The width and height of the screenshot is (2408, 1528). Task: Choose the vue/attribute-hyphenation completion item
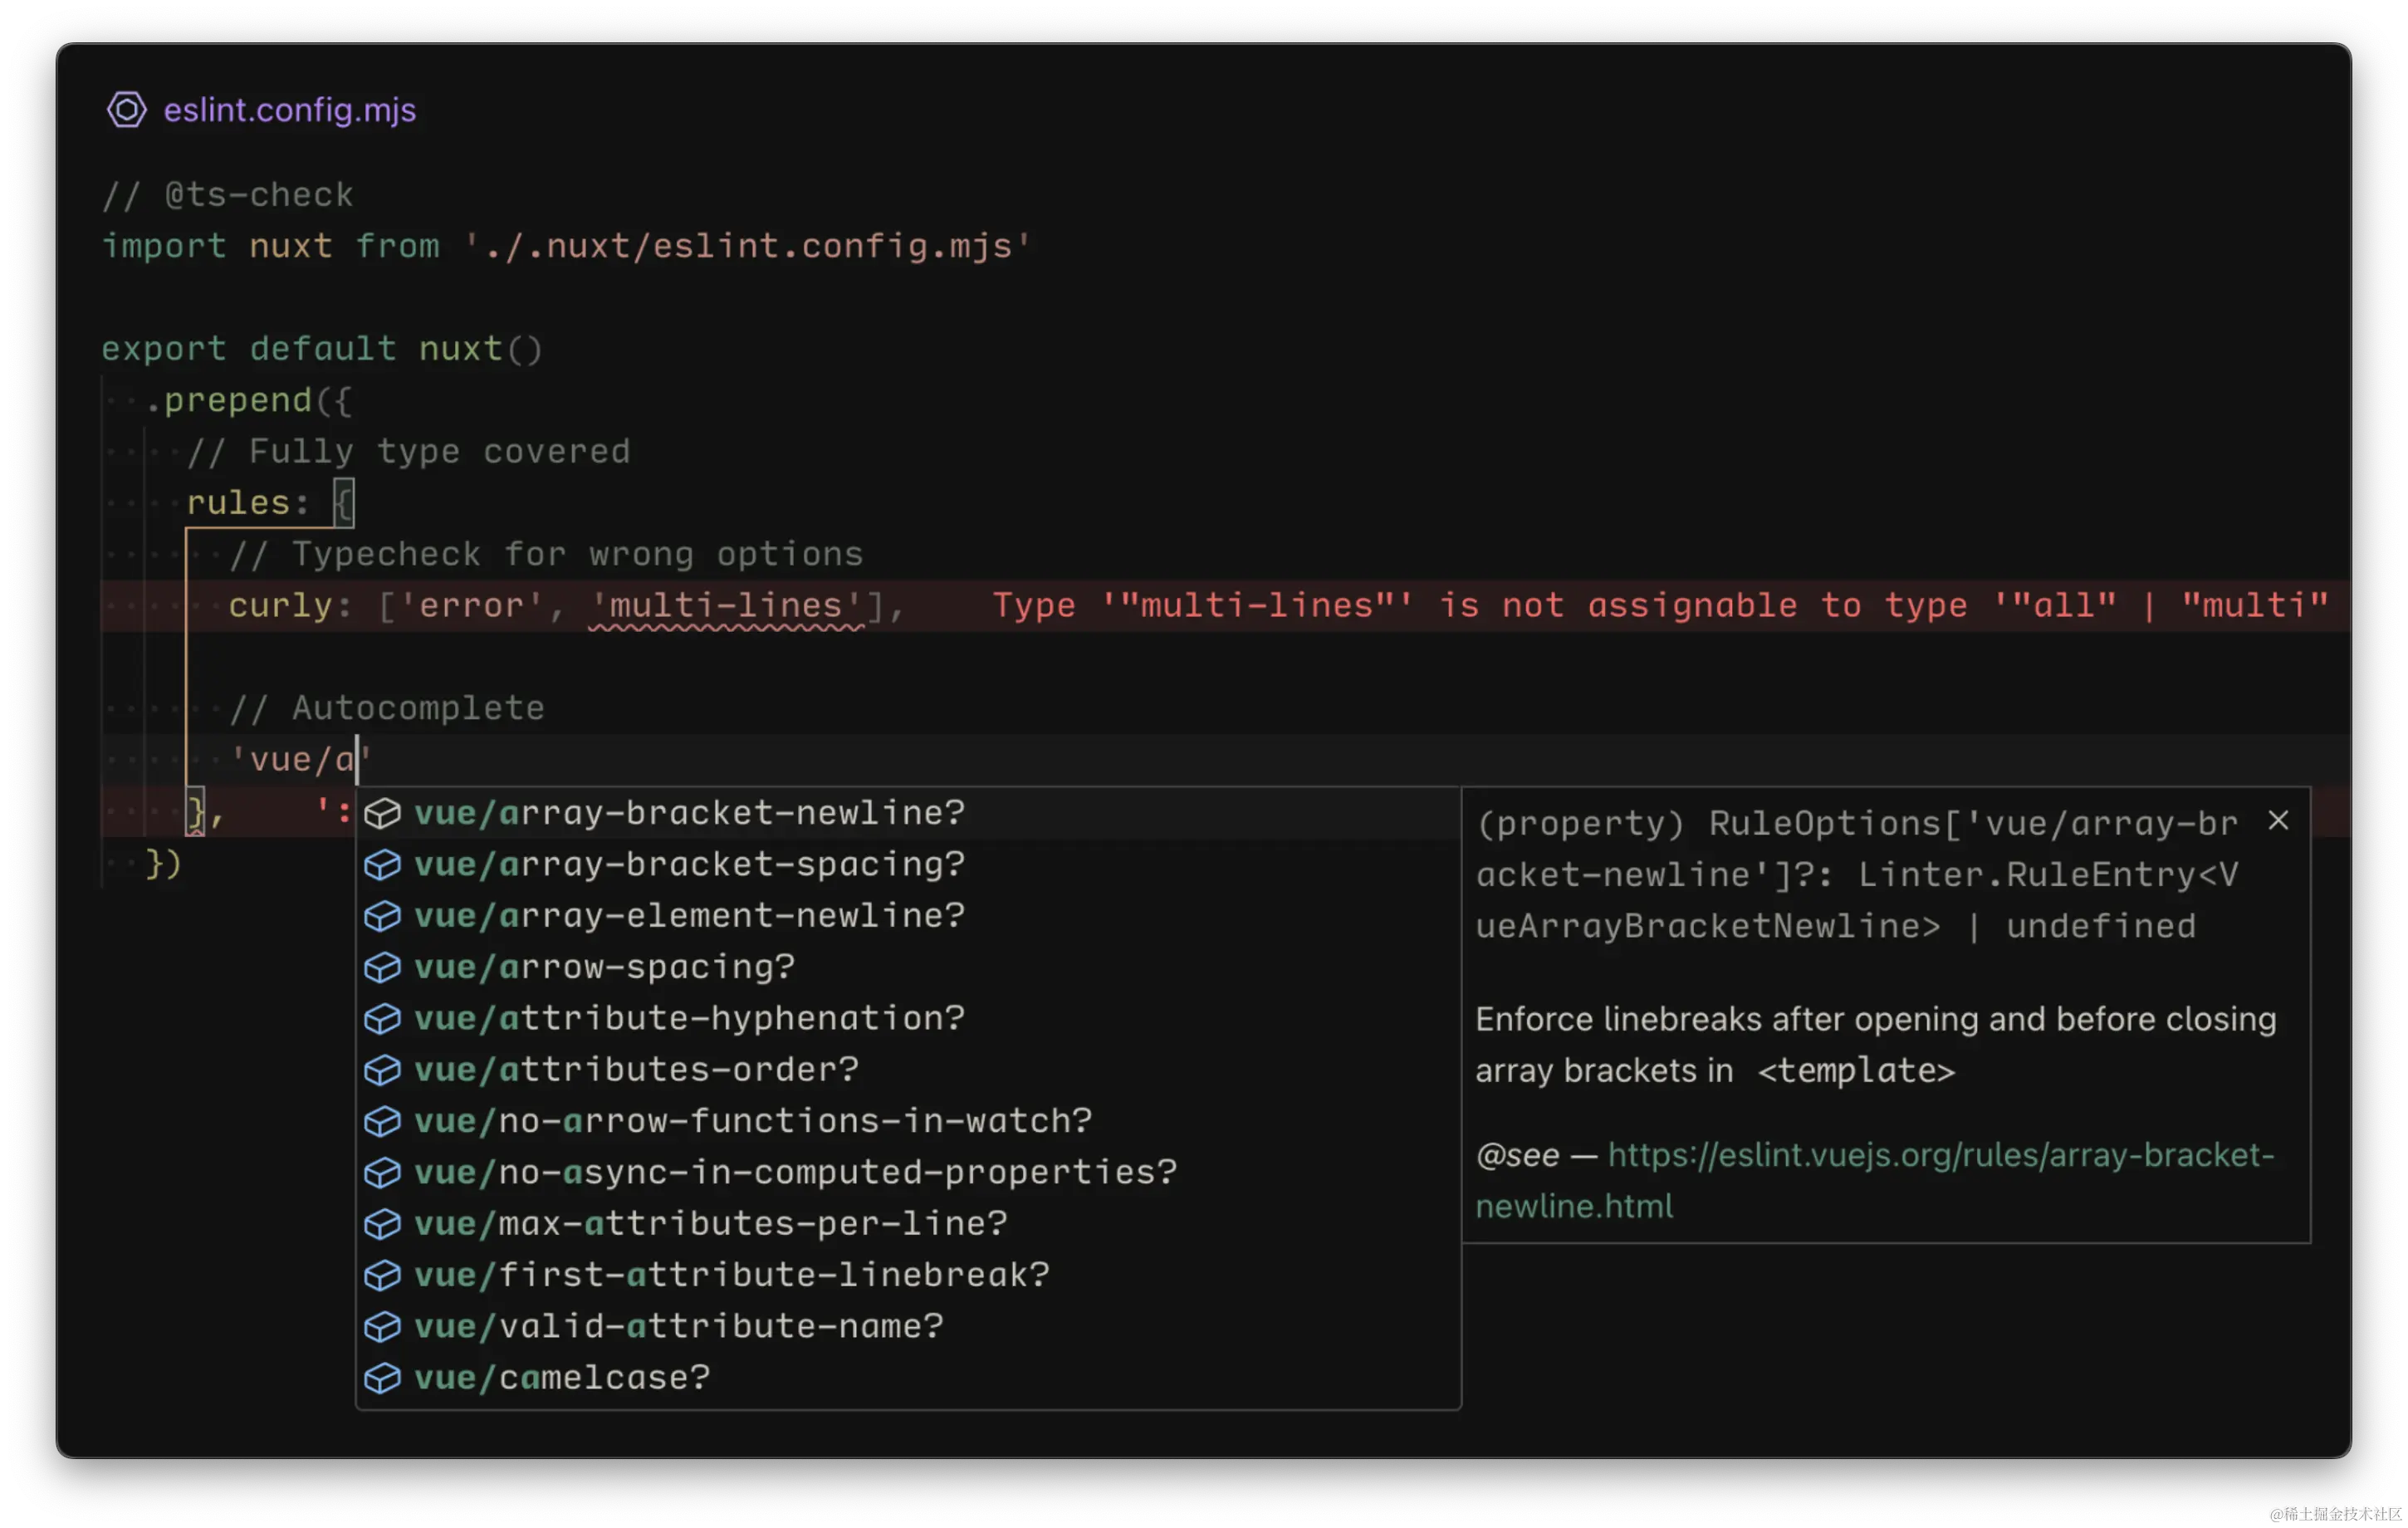click(x=690, y=1019)
